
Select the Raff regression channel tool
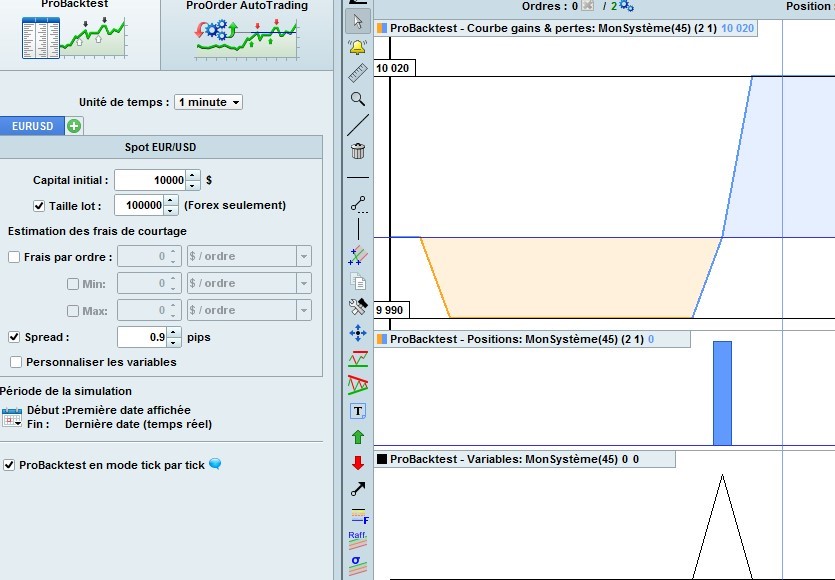point(358,540)
